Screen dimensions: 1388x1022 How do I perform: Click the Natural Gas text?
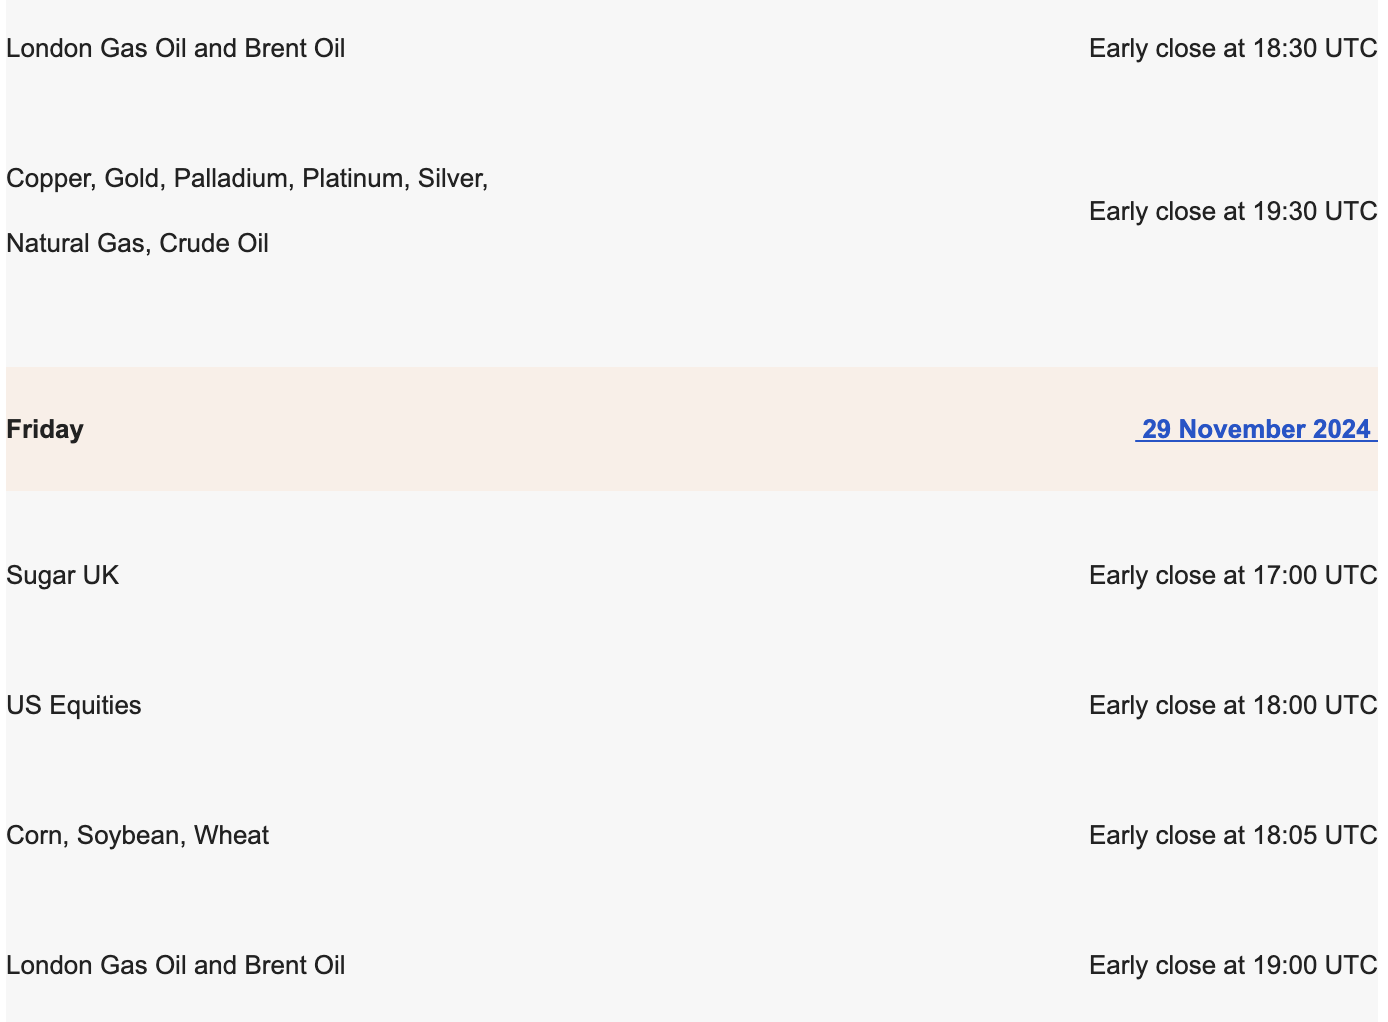(75, 243)
